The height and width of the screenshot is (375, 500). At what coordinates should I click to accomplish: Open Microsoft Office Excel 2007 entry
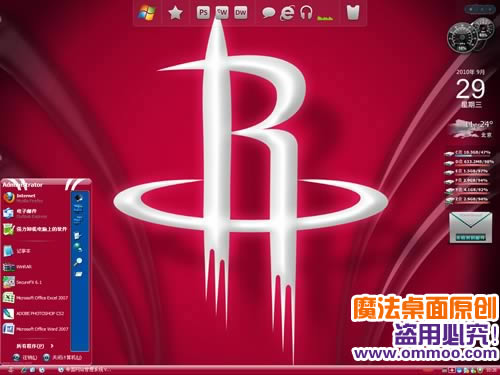[35, 298]
